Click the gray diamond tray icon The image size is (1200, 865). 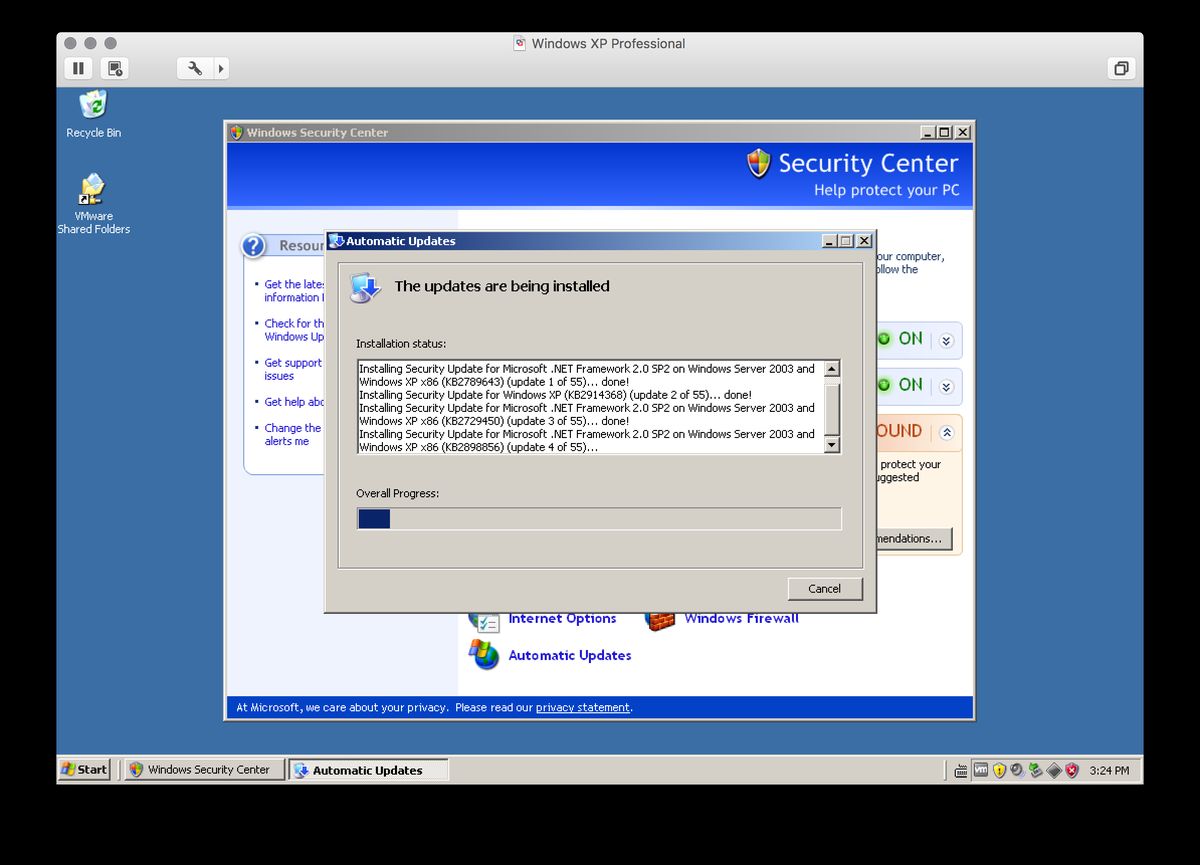click(1053, 770)
